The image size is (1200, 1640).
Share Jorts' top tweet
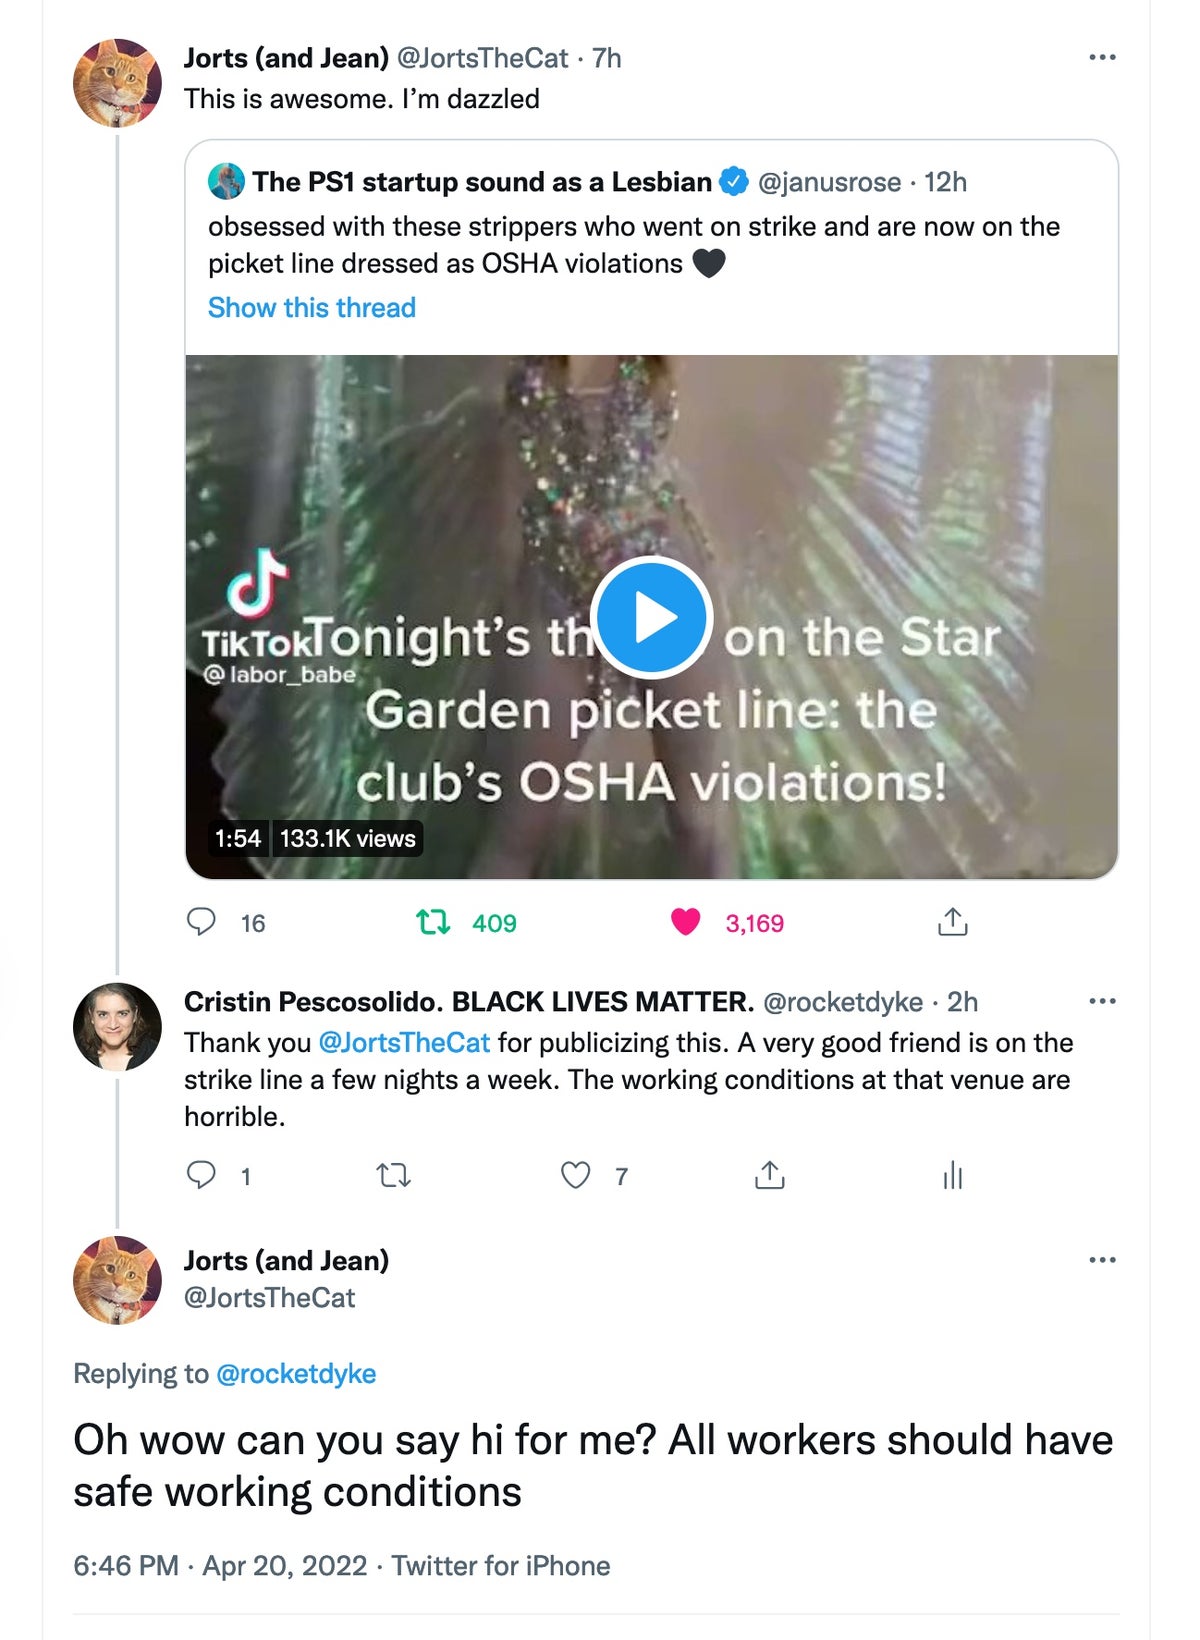[x=952, y=921]
